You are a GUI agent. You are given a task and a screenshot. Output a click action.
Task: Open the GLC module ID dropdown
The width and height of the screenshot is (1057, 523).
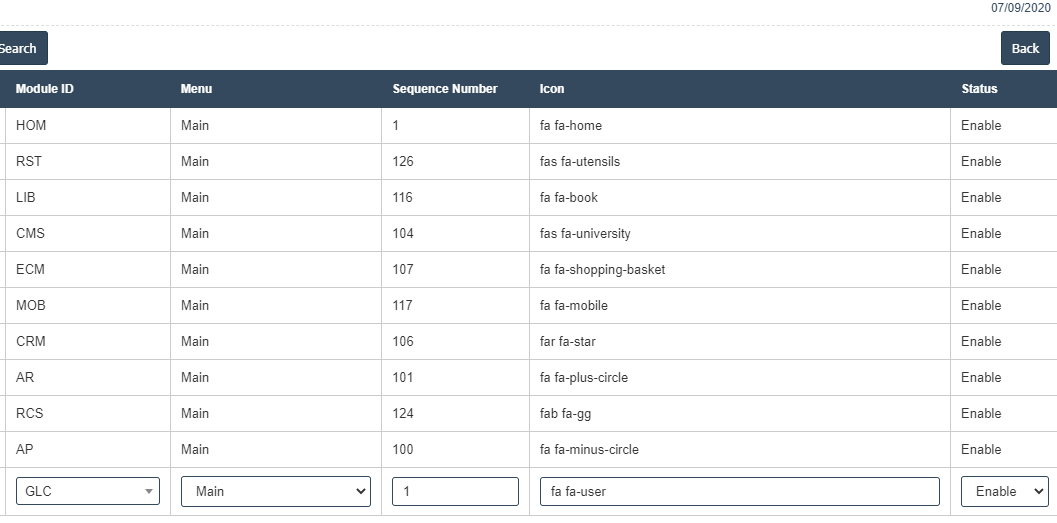(x=88, y=491)
